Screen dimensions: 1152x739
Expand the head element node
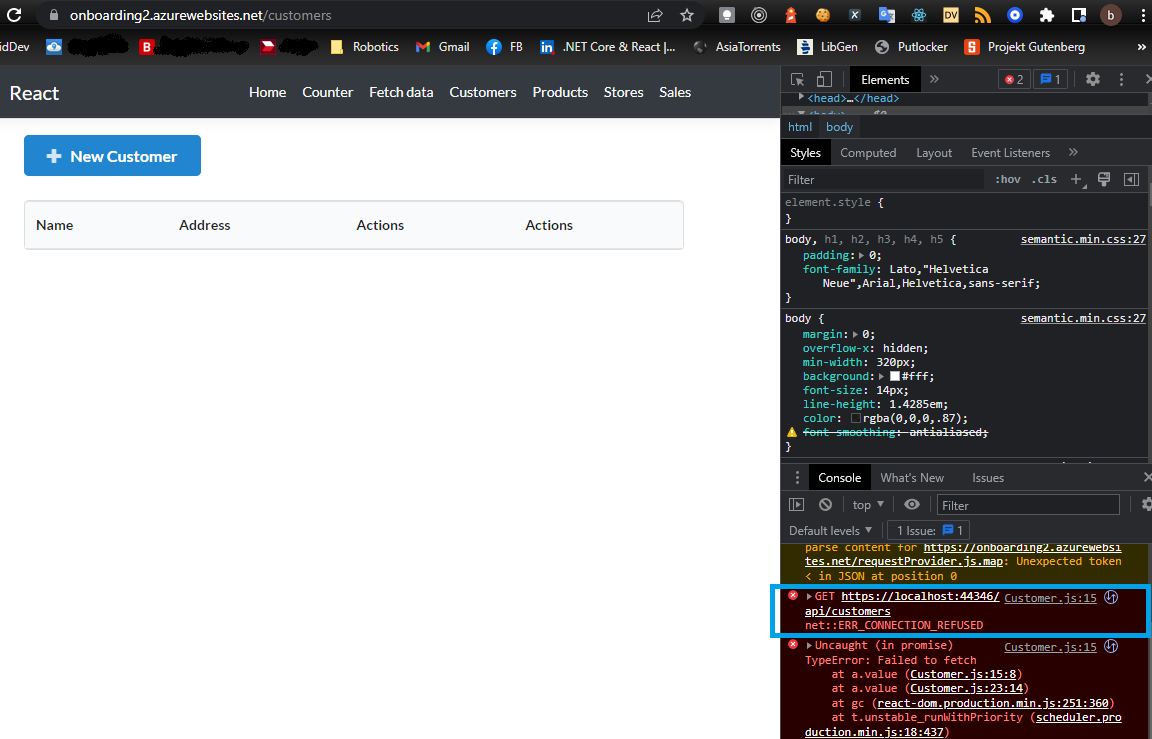tap(801, 98)
